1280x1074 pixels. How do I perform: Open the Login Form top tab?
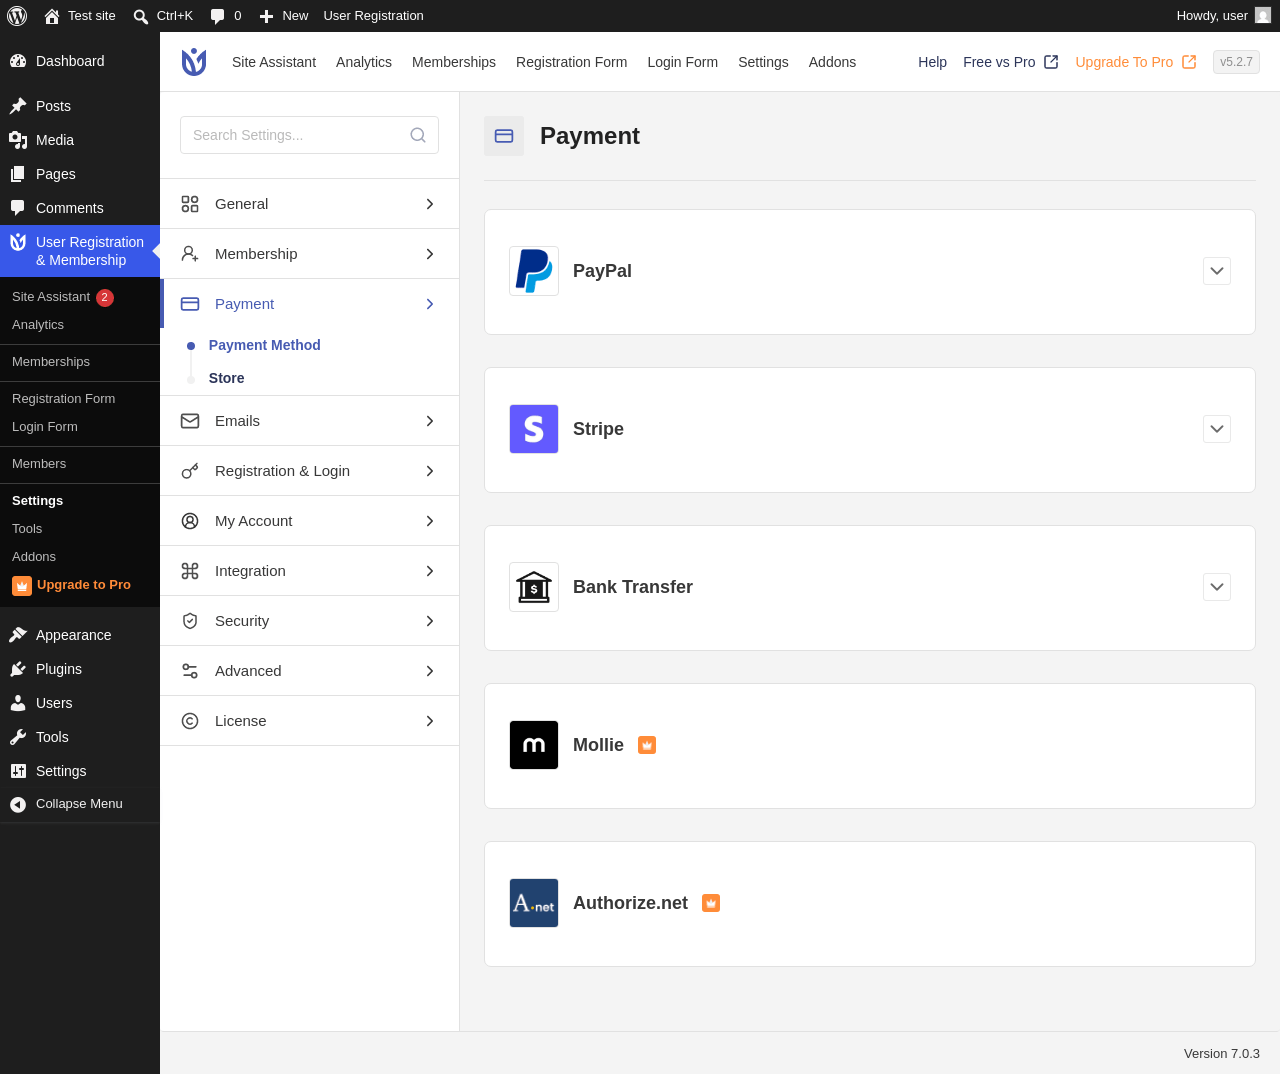pos(683,62)
